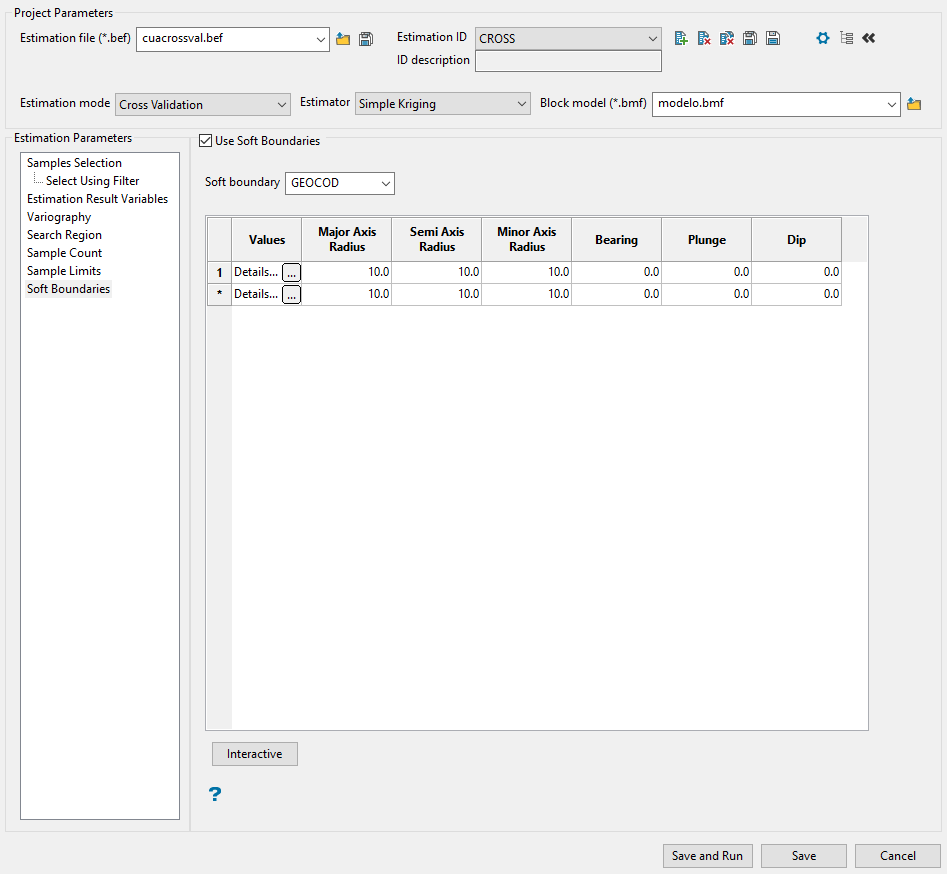Open the tree view icon

point(846,38)
